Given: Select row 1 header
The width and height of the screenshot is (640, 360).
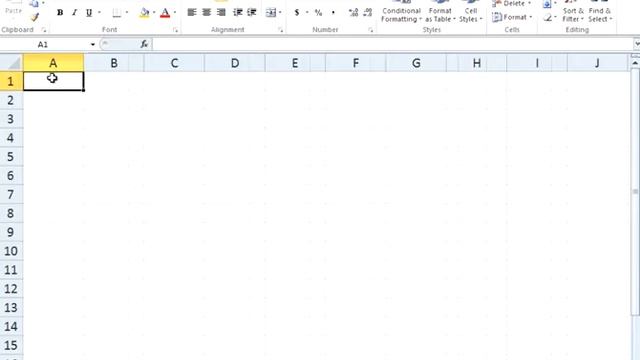Looking at the screenshot, I should click(x=11, y=81).
